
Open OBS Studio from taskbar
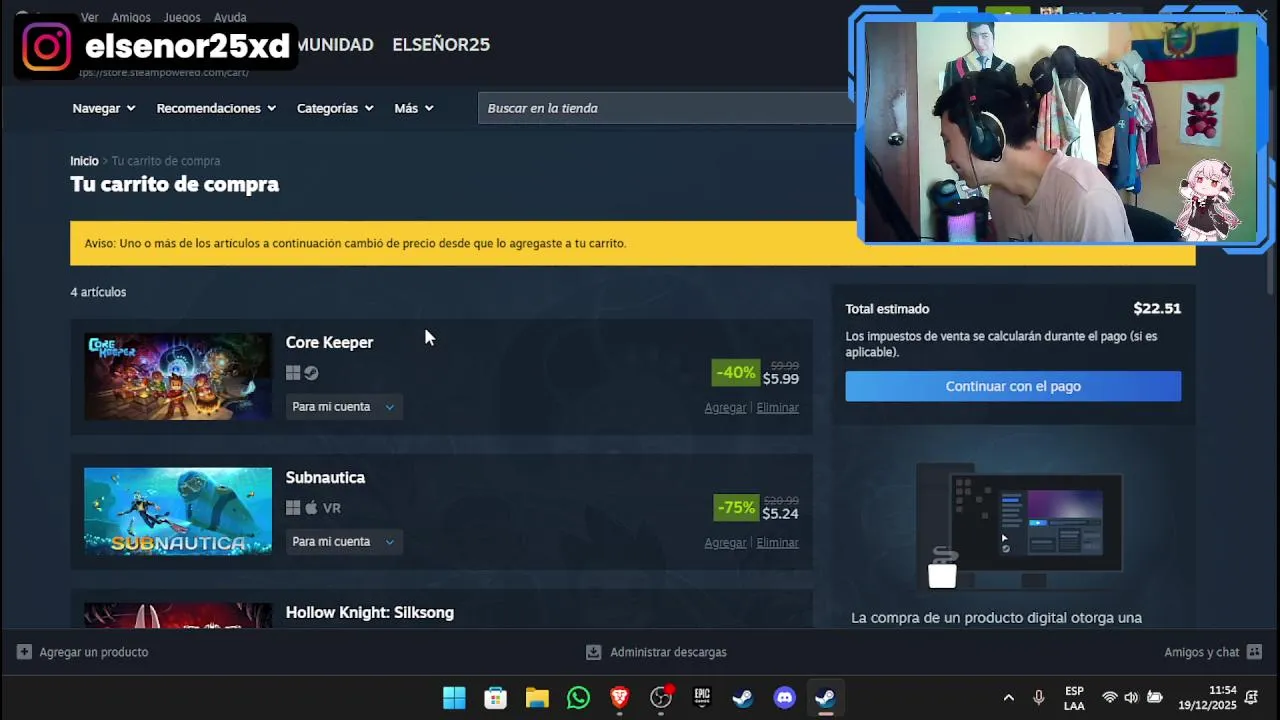[x=661, y=698]
